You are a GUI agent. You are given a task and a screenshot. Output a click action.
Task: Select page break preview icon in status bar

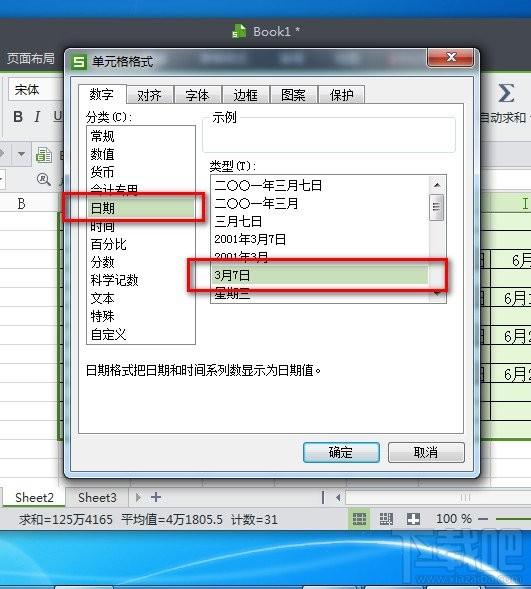[386, 520]
